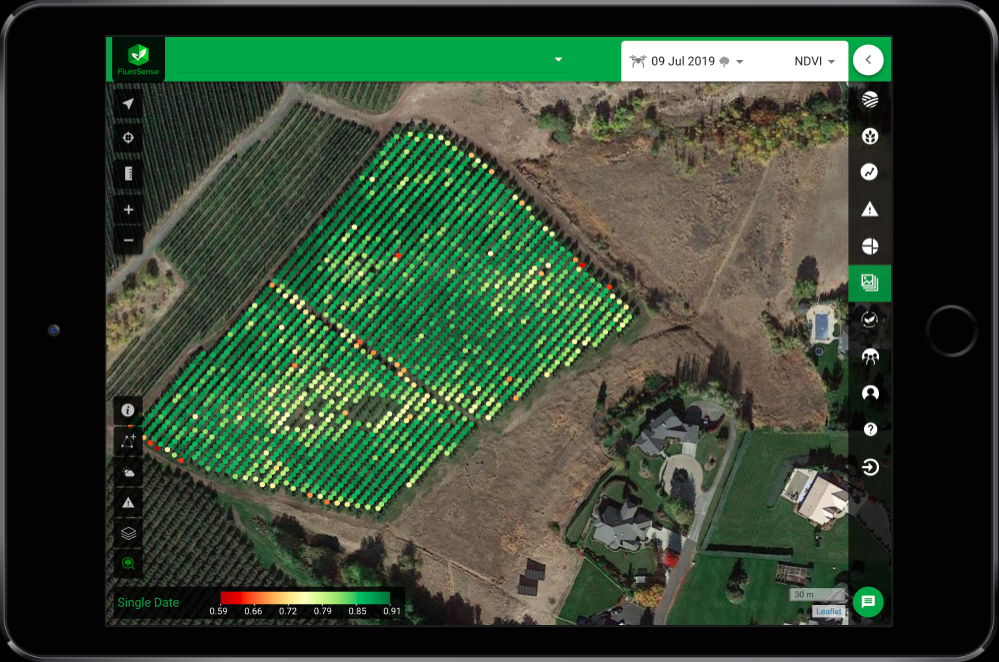This screenshot has height=662, width=999.
Task: Open the NDVI index dropdown
Action: point(814,61)
